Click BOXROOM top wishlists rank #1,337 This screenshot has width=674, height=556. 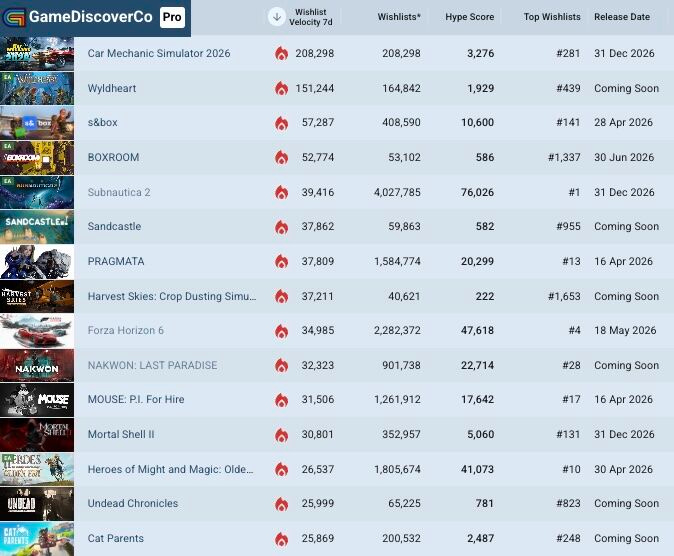564,157
